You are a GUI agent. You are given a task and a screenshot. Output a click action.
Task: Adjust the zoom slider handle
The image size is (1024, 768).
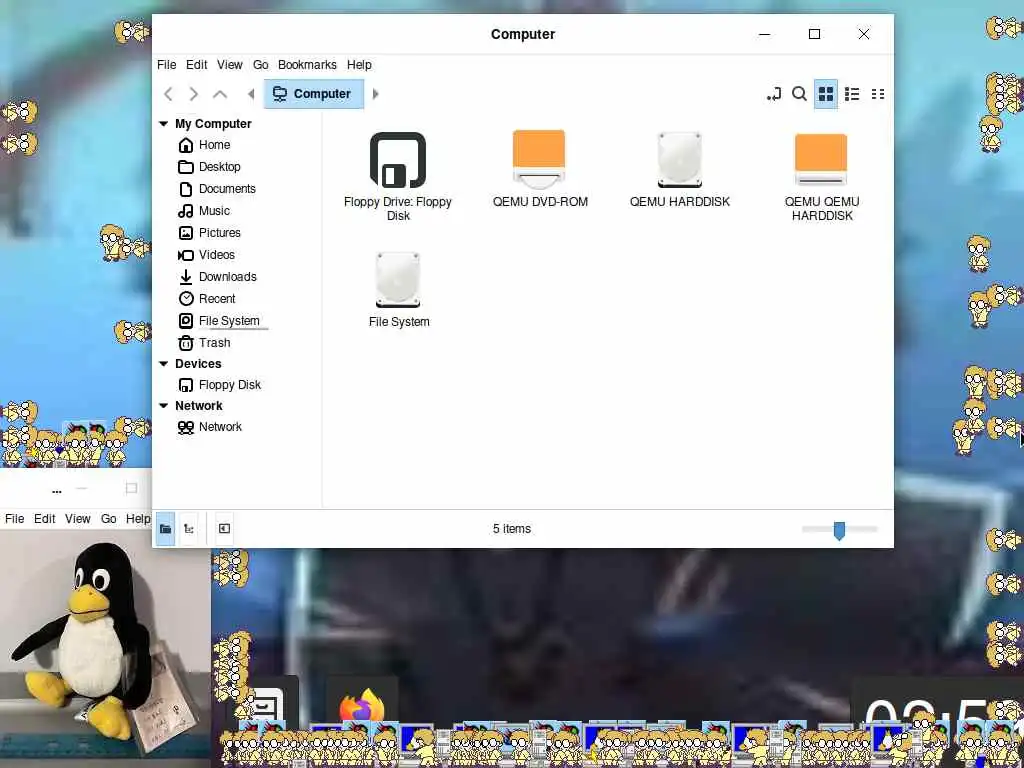pyautogui.click(x=839, y=530)
